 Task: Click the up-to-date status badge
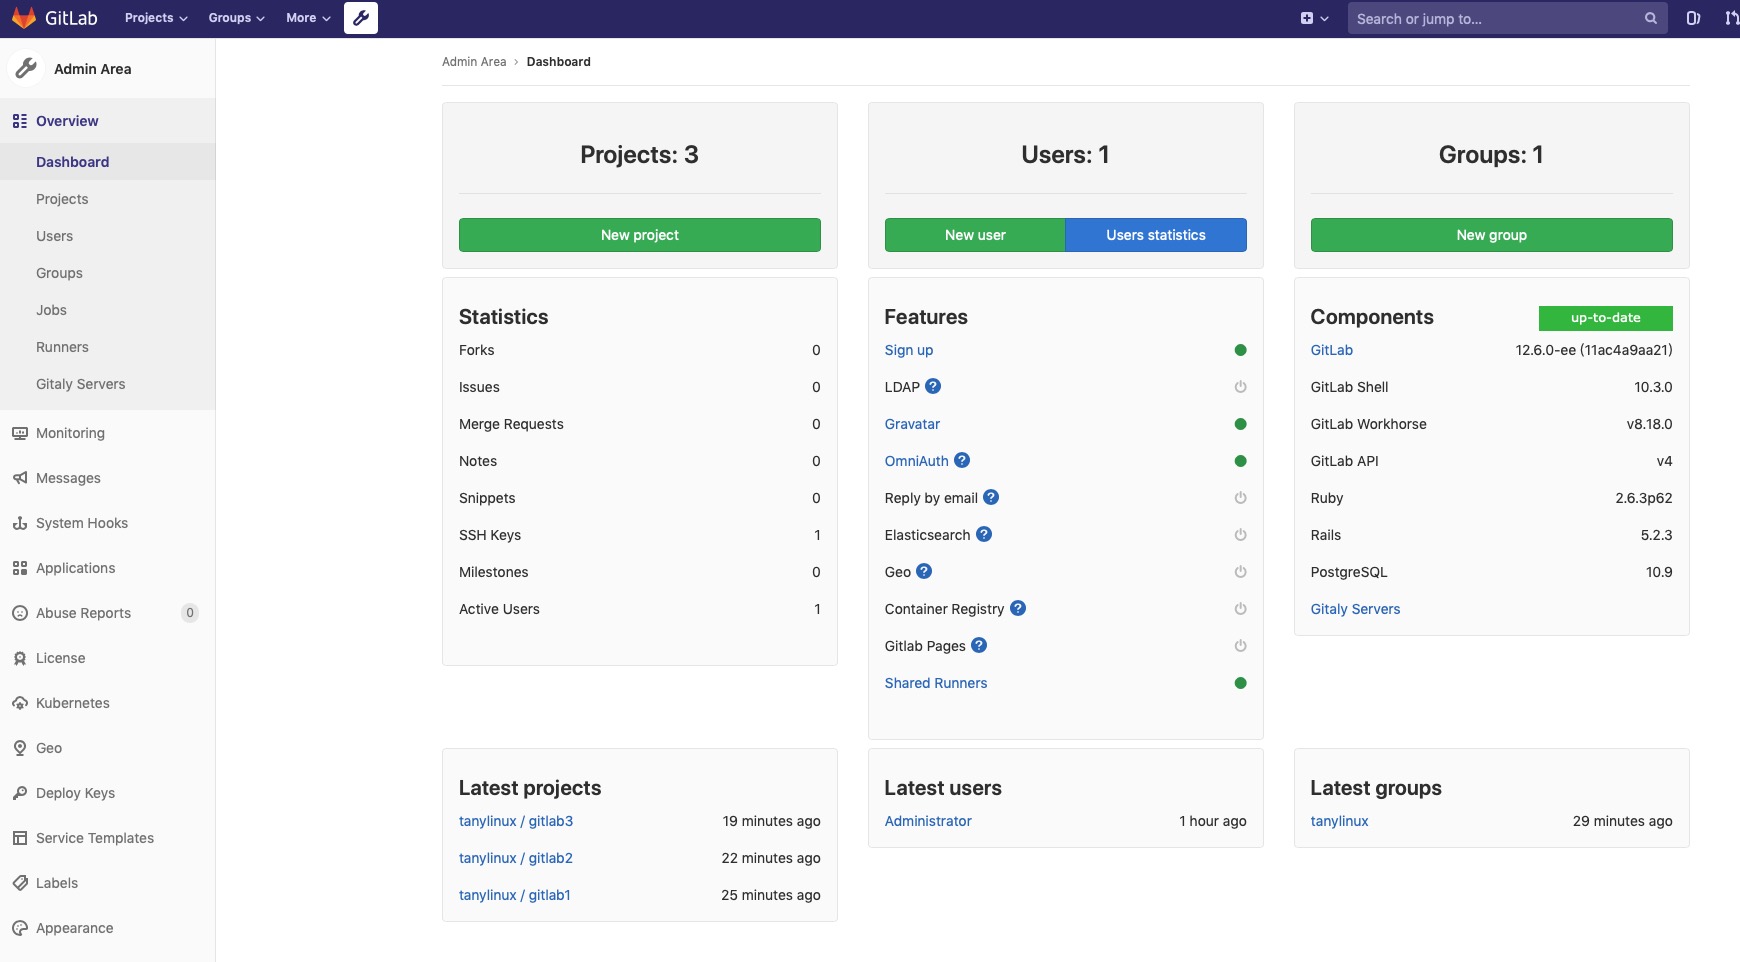pos(1605,318)
